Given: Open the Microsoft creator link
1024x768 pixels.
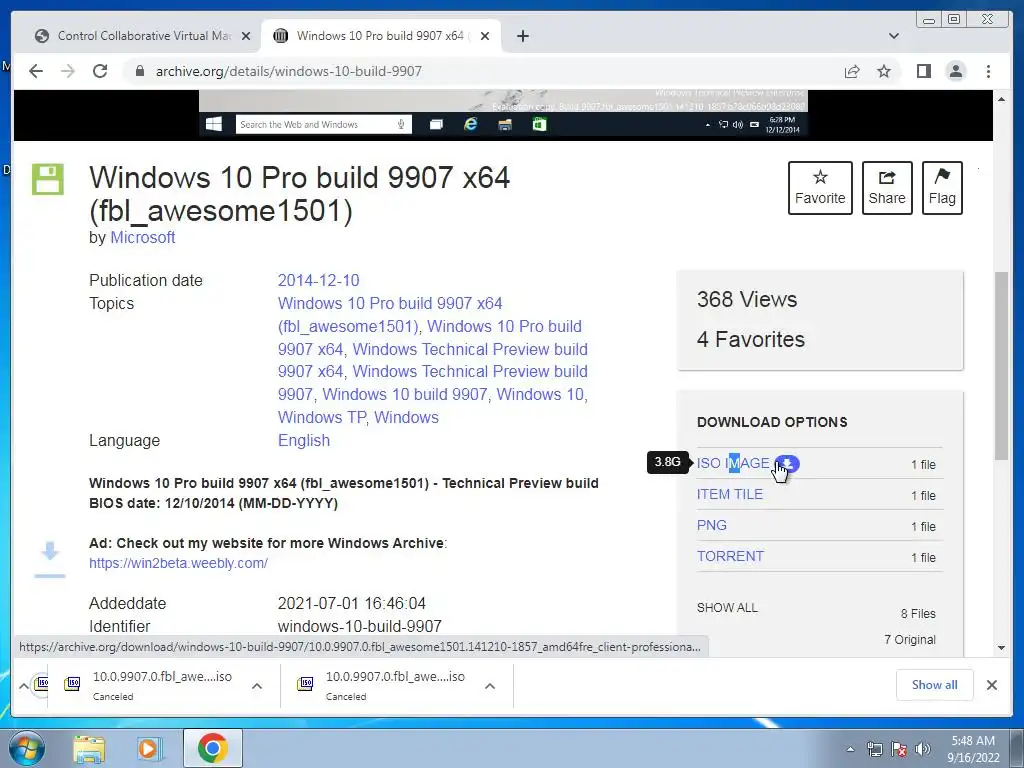Looking at the screenshot, I should click(x=142, y=238).
